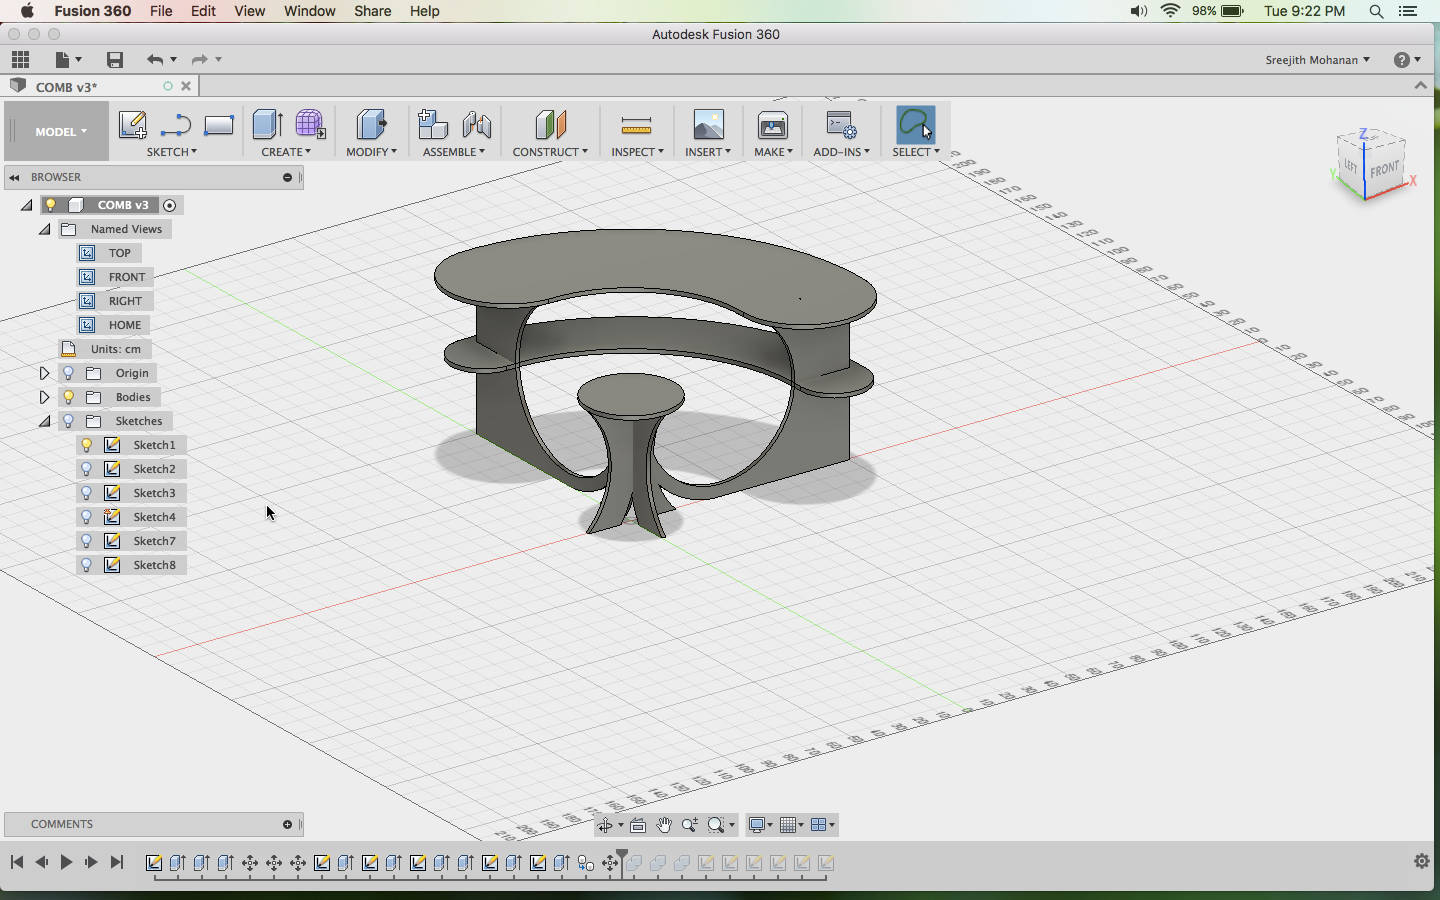Click the Zoom tool in navigation bar
The width and height of the screenshot is (1440, 900).
(x=690, y=825)
